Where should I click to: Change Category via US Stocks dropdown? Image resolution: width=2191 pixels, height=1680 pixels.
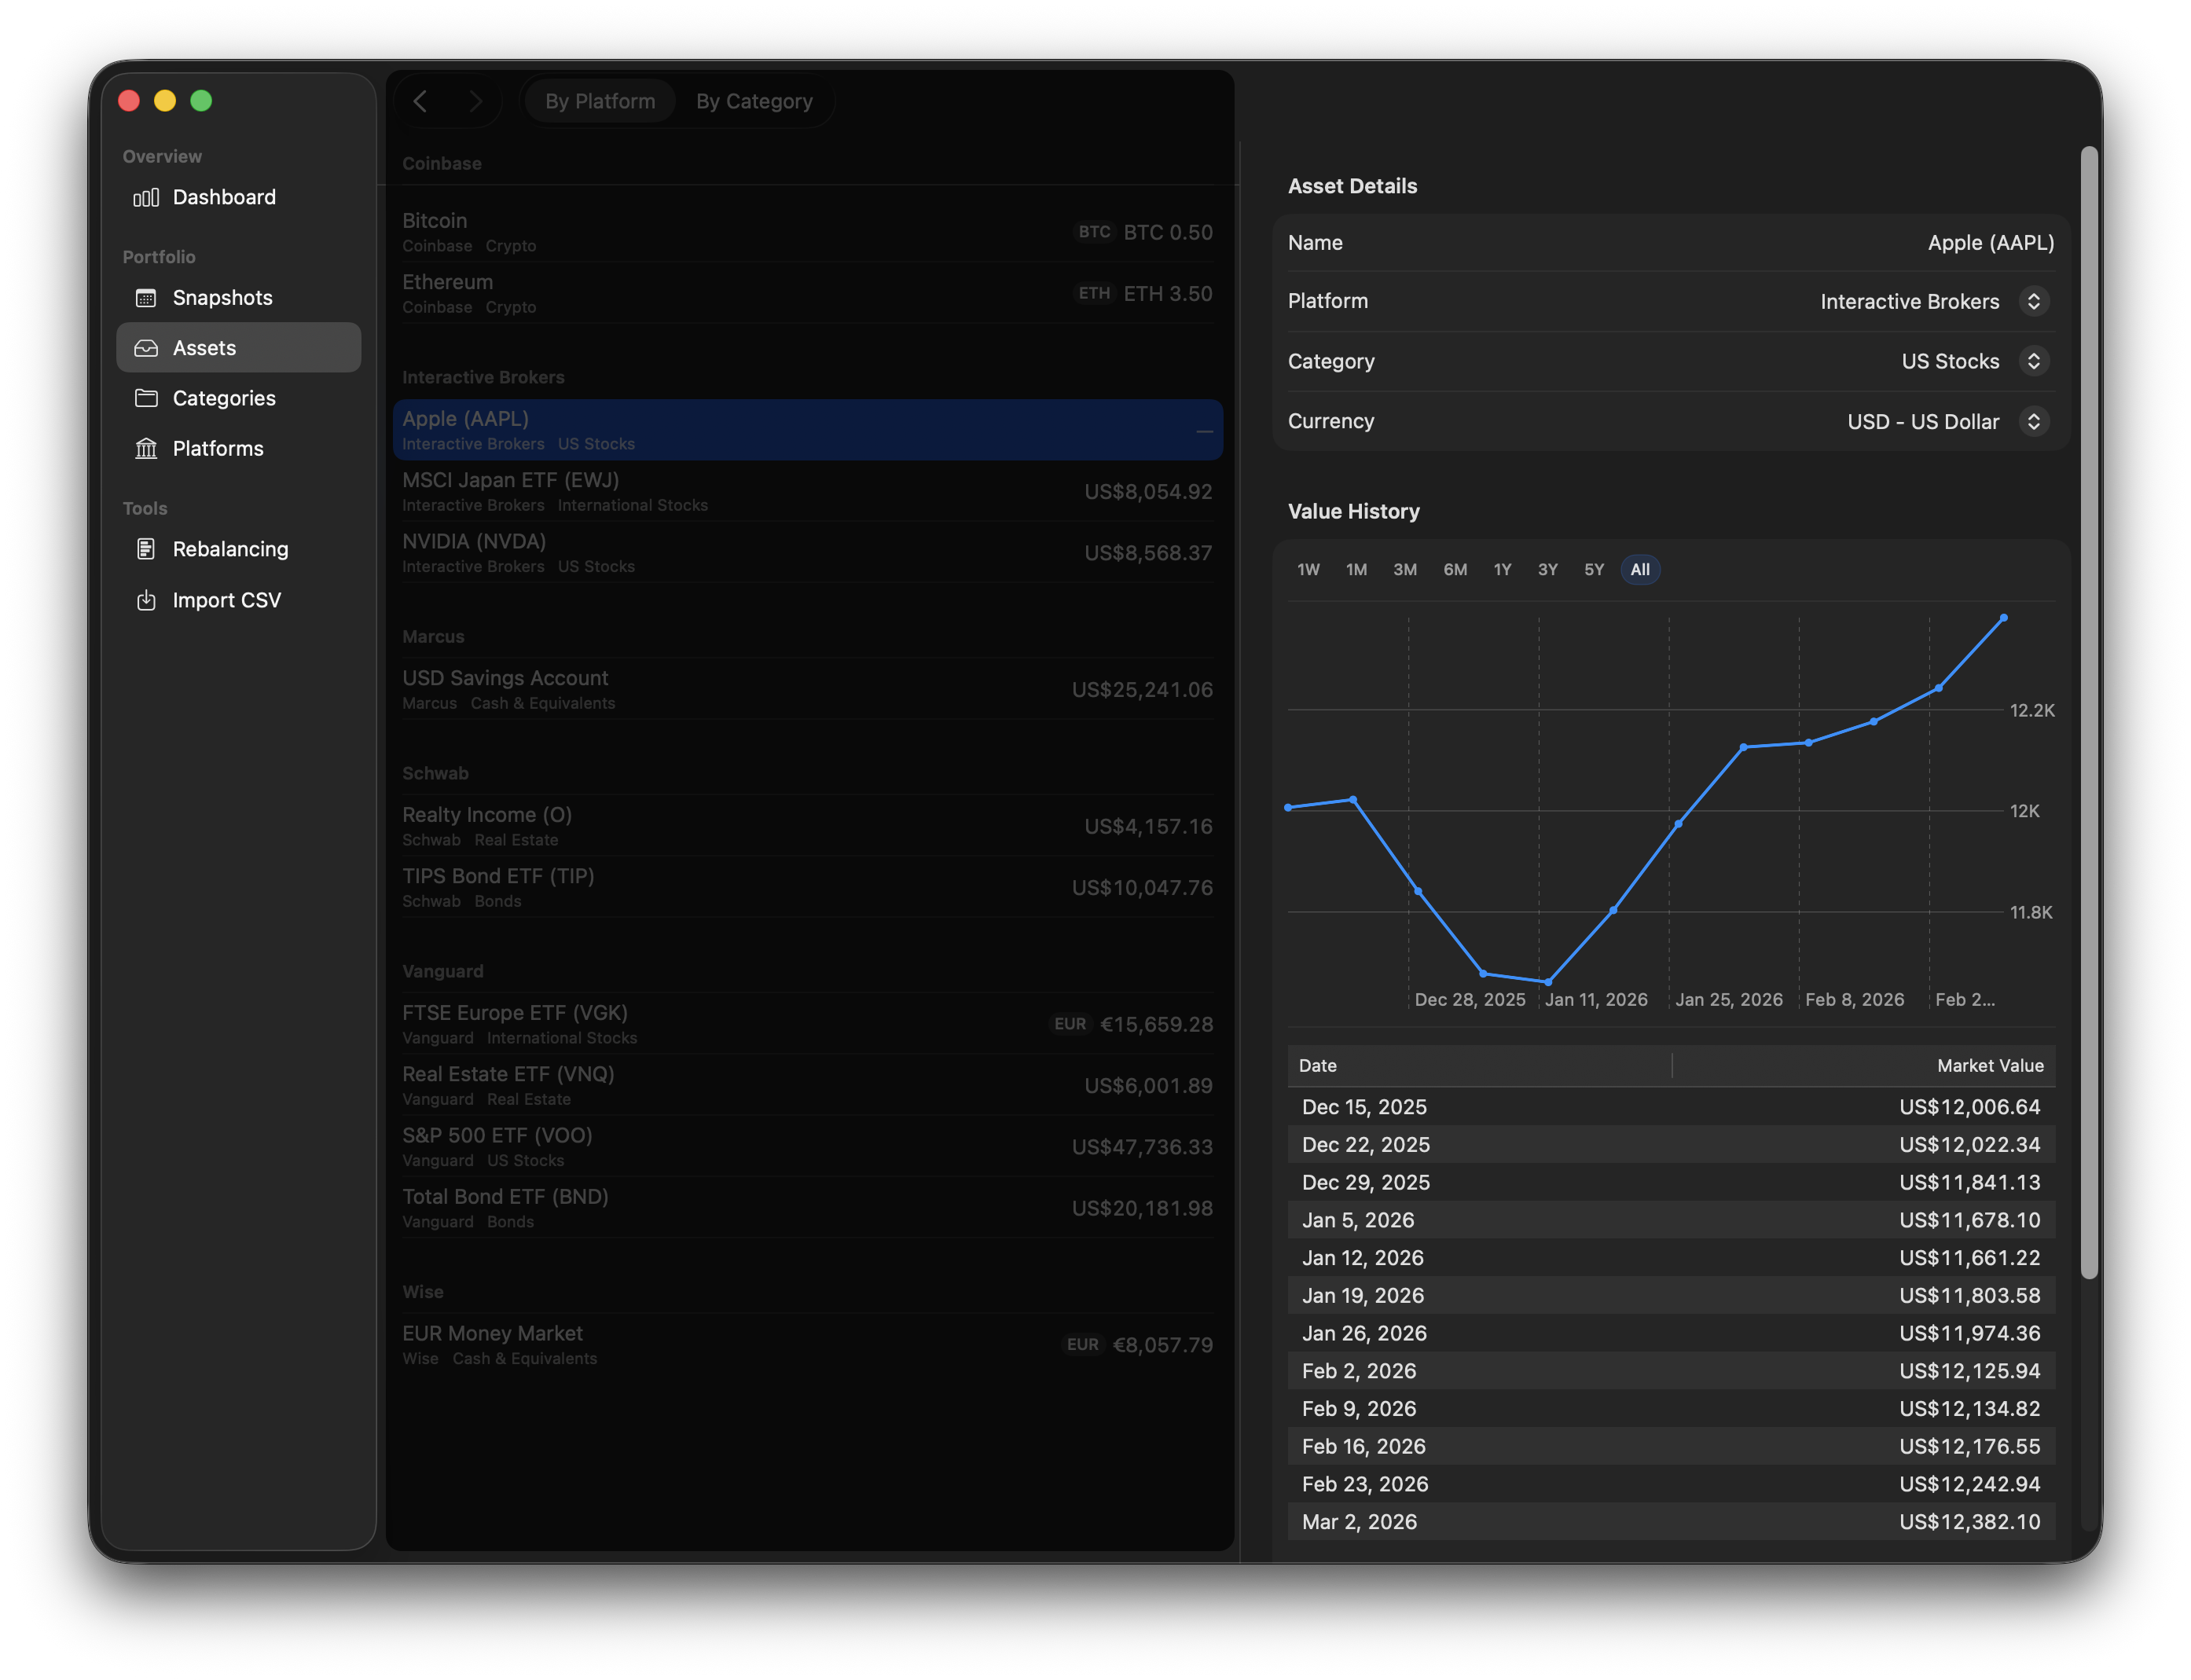tap(2035, 361)
